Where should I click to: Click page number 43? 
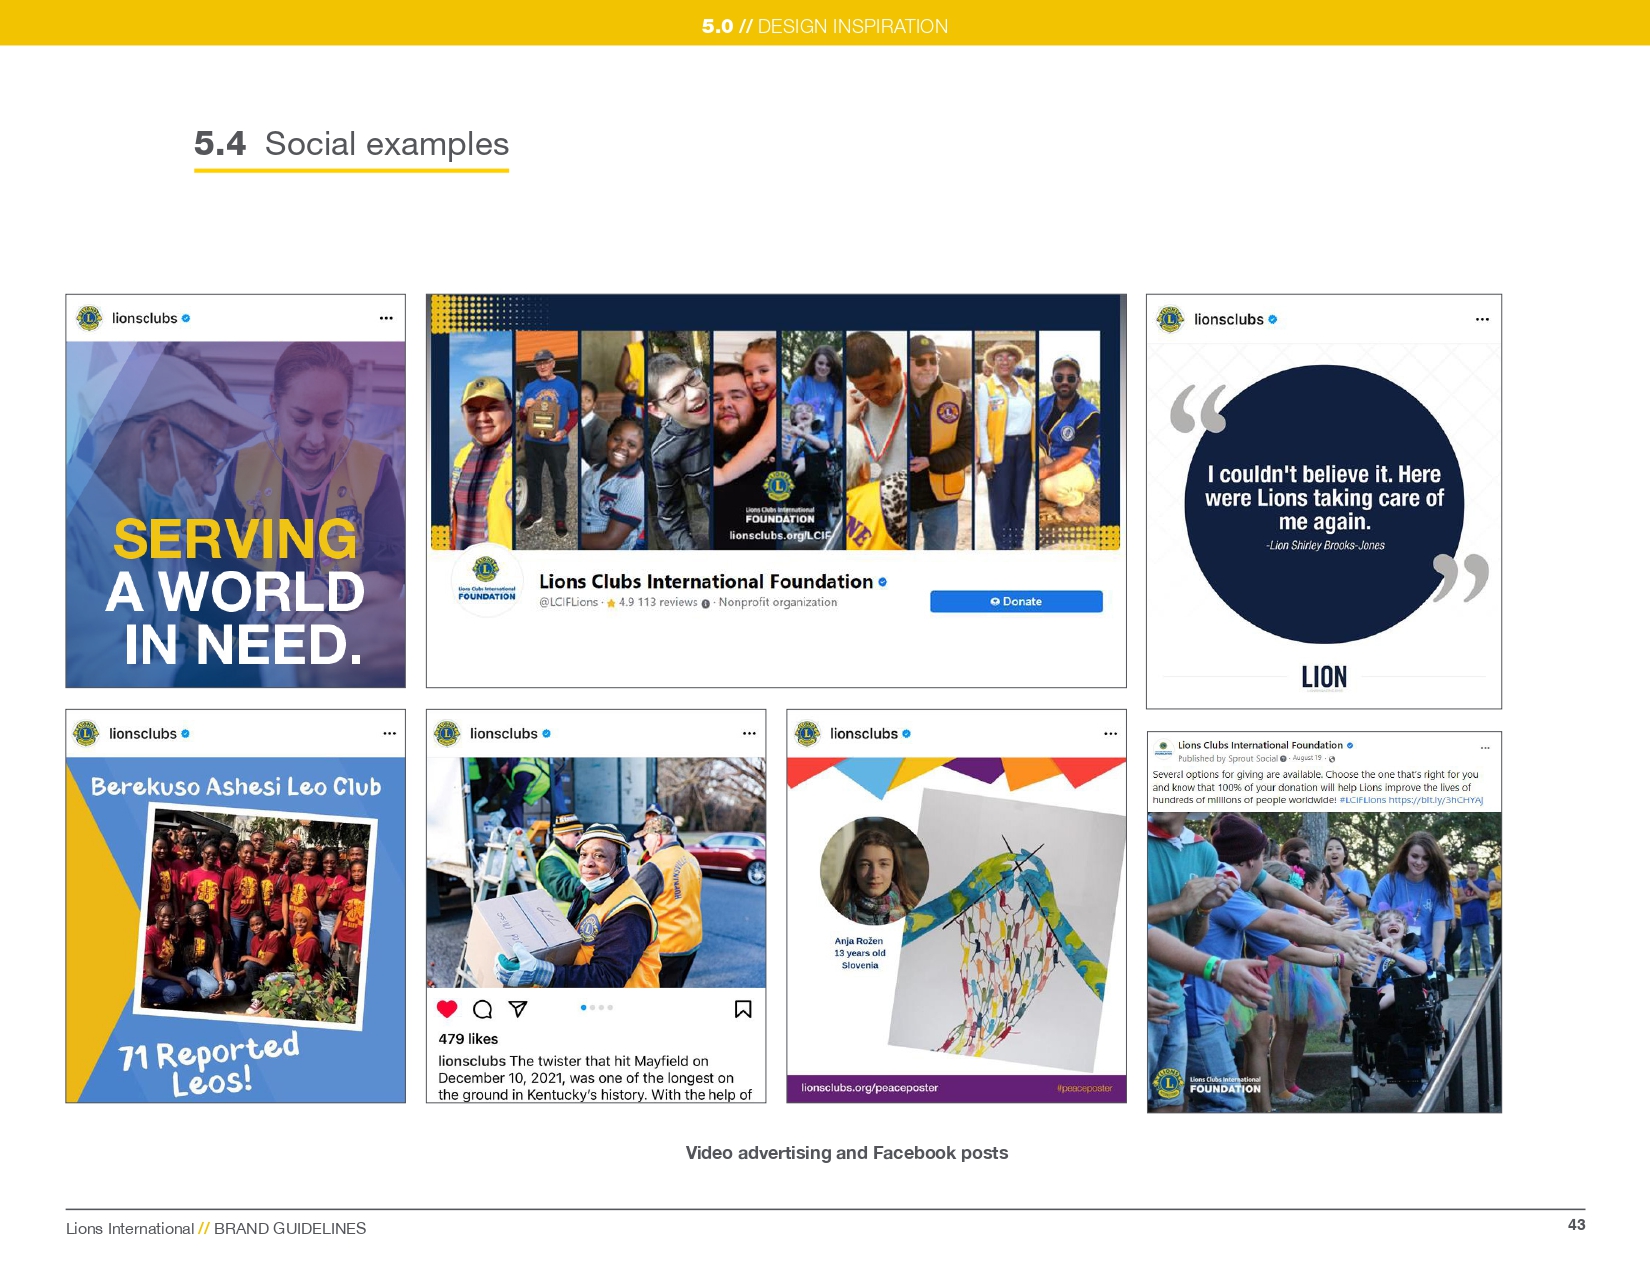pyautogui.click(x=1576, y=1224)
